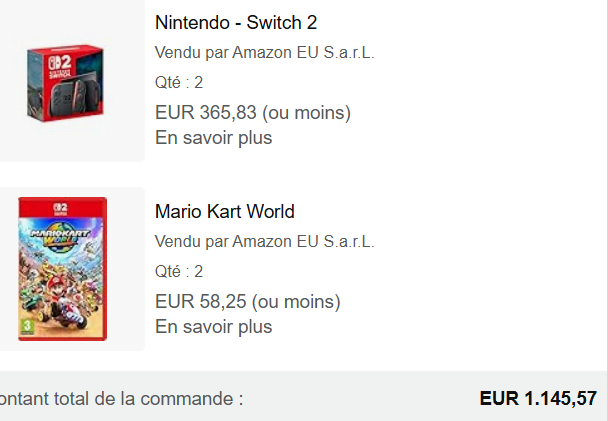This screenshot has height=421, width=608.
Task: Click the Switch 2 seller 'Vendu par Amazon EU S.a.r.L.'
Action: 264,52
